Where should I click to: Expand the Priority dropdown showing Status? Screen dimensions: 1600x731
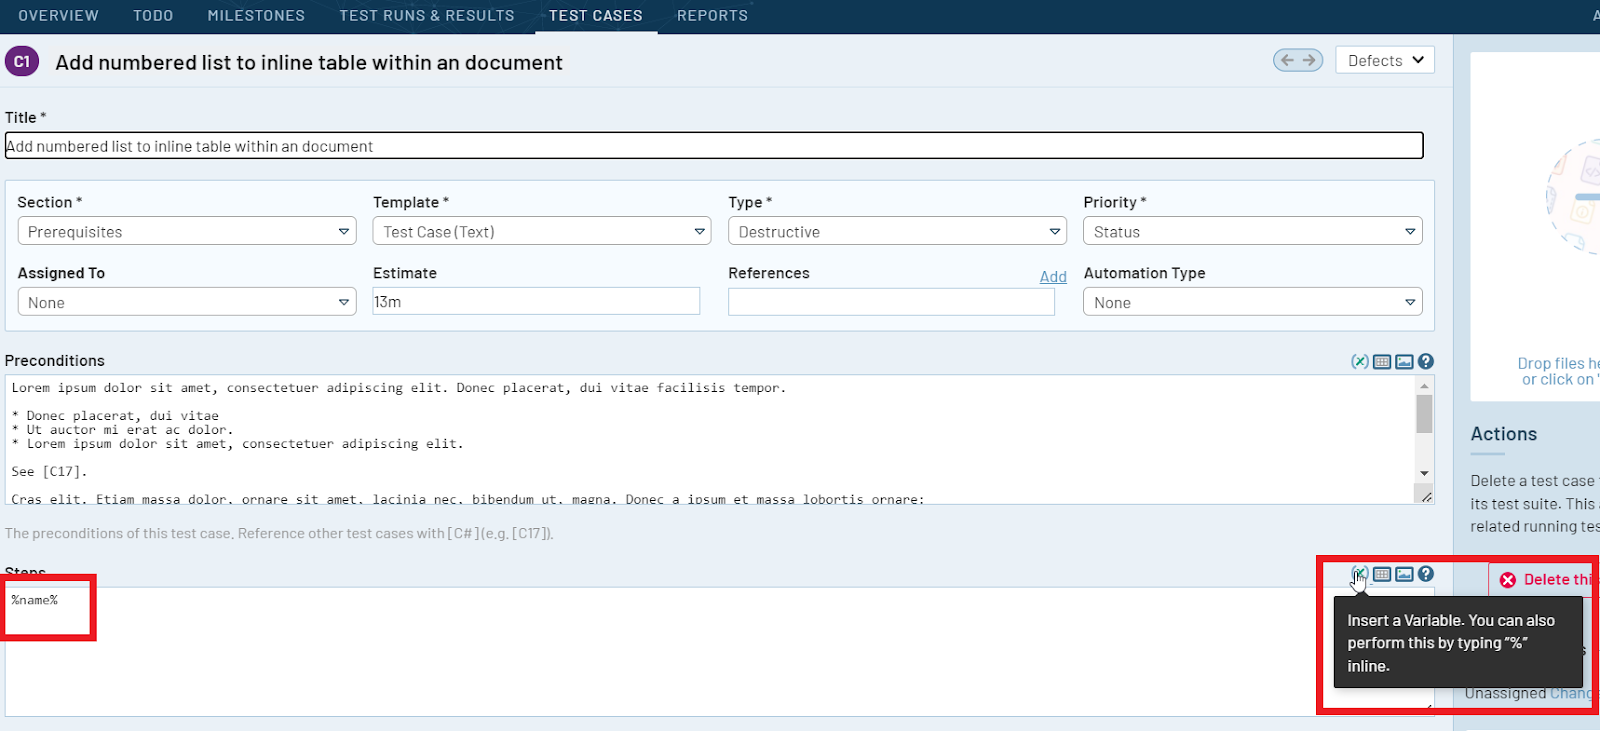click(x=1252, y=231)
